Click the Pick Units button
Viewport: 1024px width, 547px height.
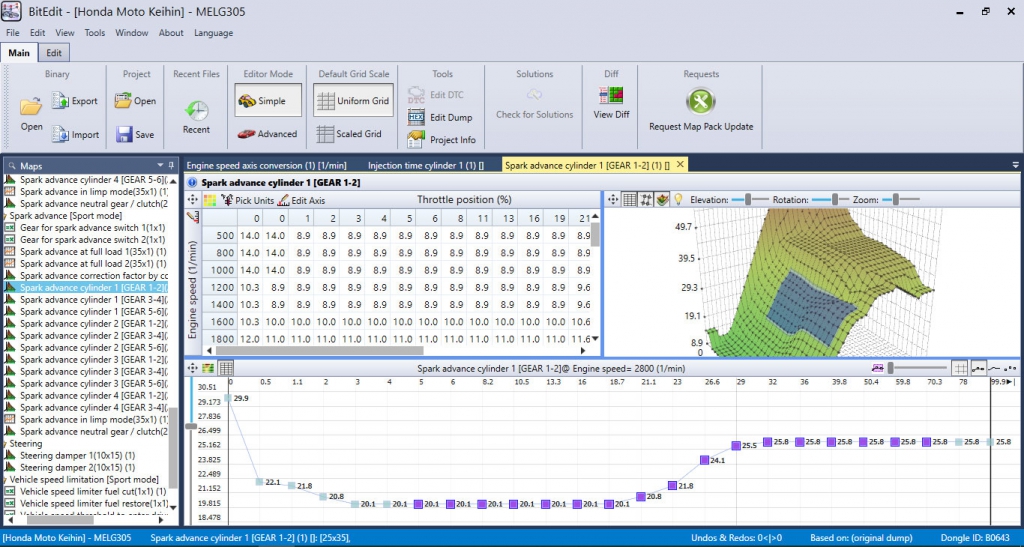tap(248, 200)
